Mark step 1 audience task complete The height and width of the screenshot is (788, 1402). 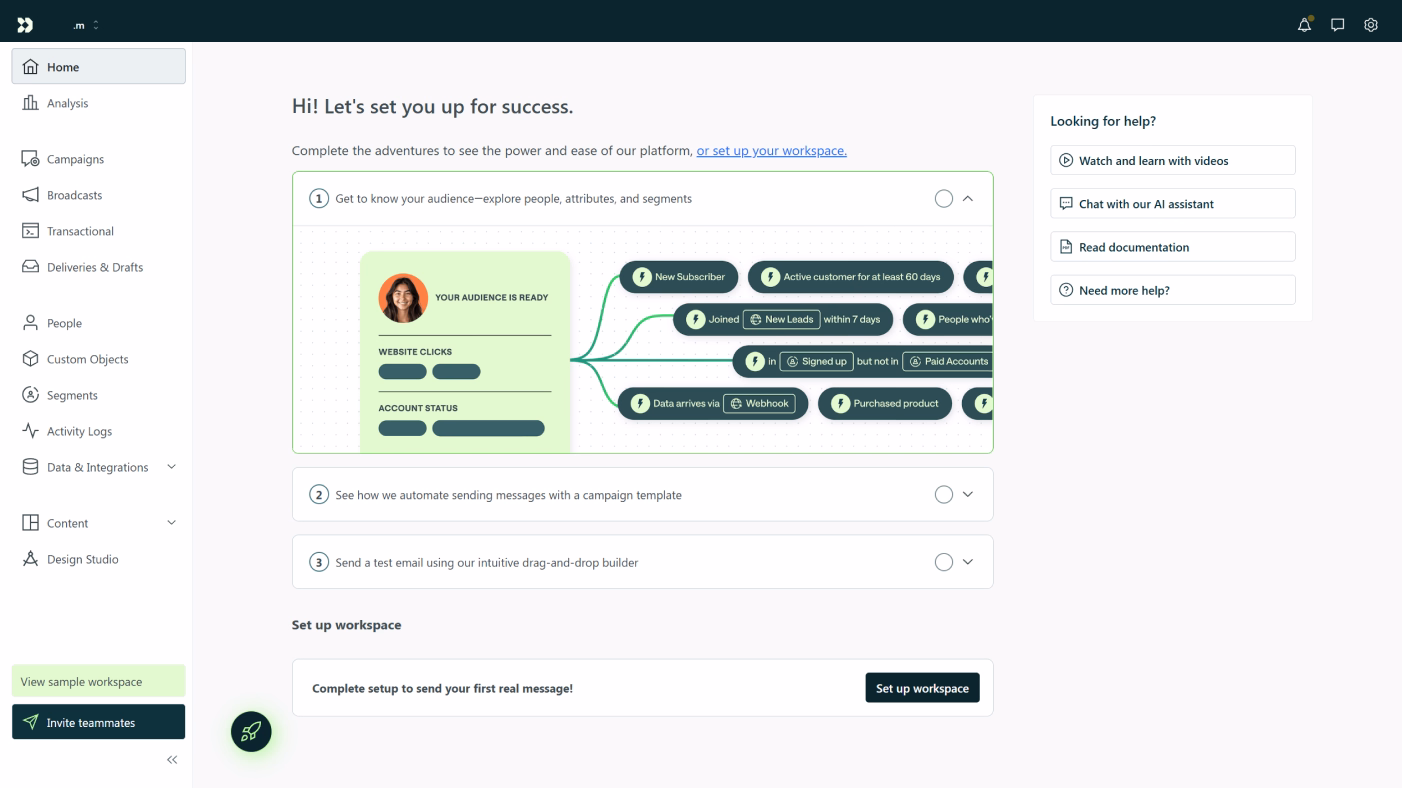[x=943, y=198]
